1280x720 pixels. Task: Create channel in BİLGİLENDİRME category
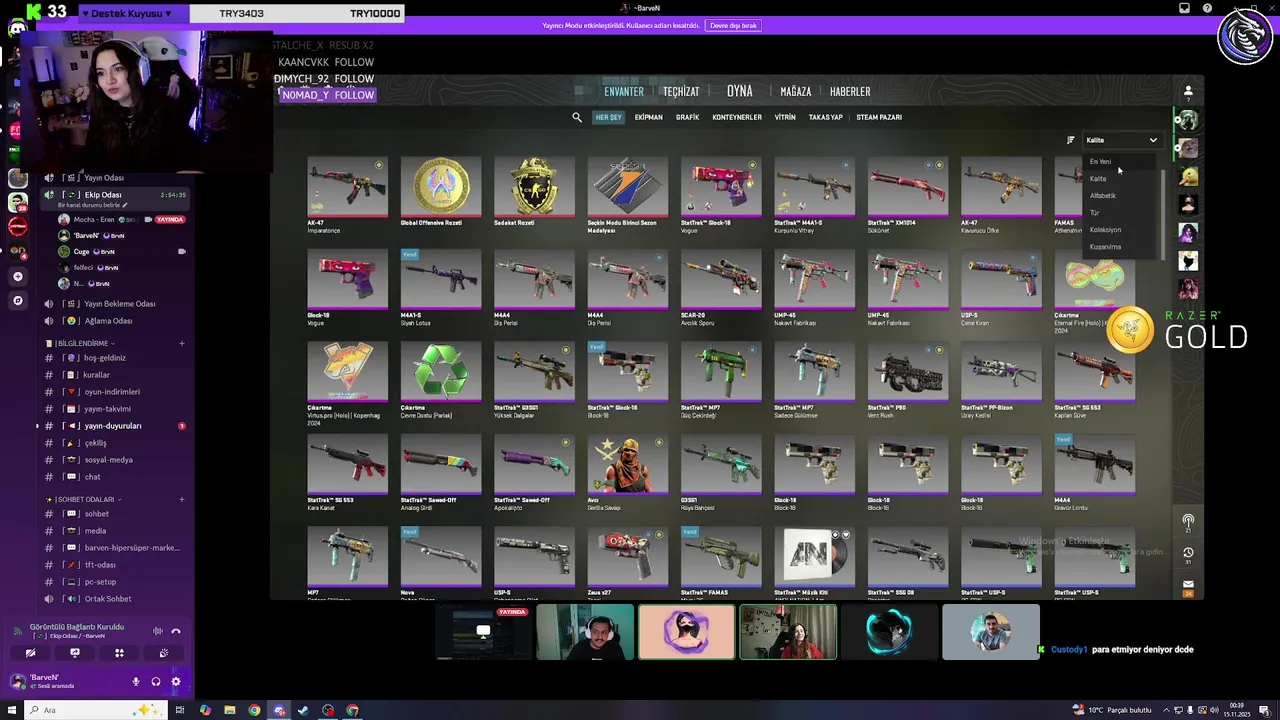181,343
